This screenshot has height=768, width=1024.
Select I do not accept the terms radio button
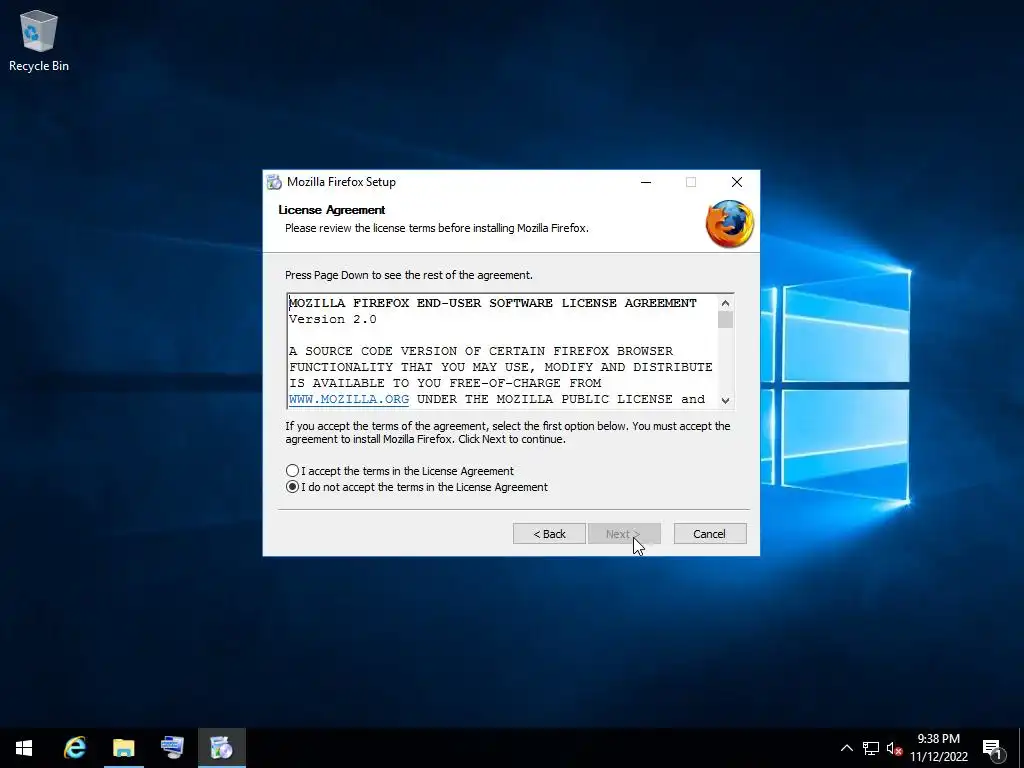(x=293, y=487)
